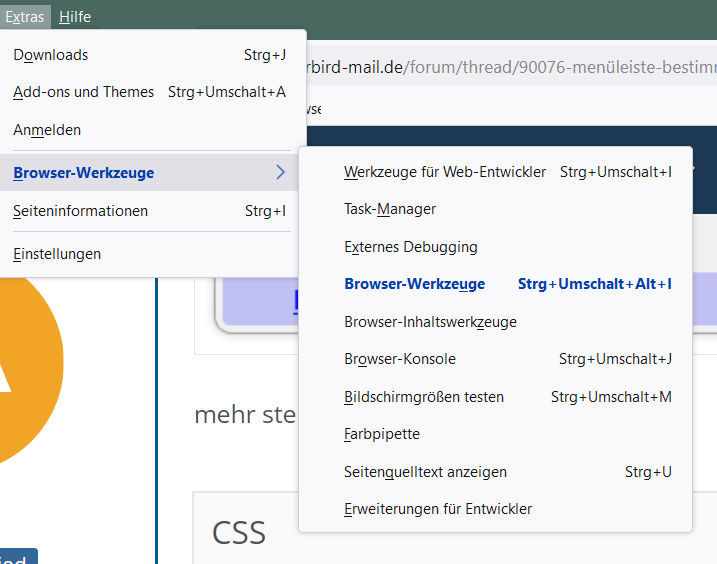Select Bildschirmgrößen testen

[x=424, y=397]
